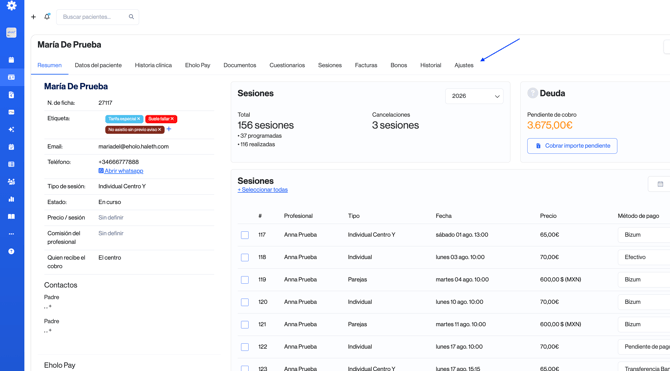Open the statistics bar chart sidebar icon
Screen dimensions: 670x371
pyautogui.click(x=12, y=199)
